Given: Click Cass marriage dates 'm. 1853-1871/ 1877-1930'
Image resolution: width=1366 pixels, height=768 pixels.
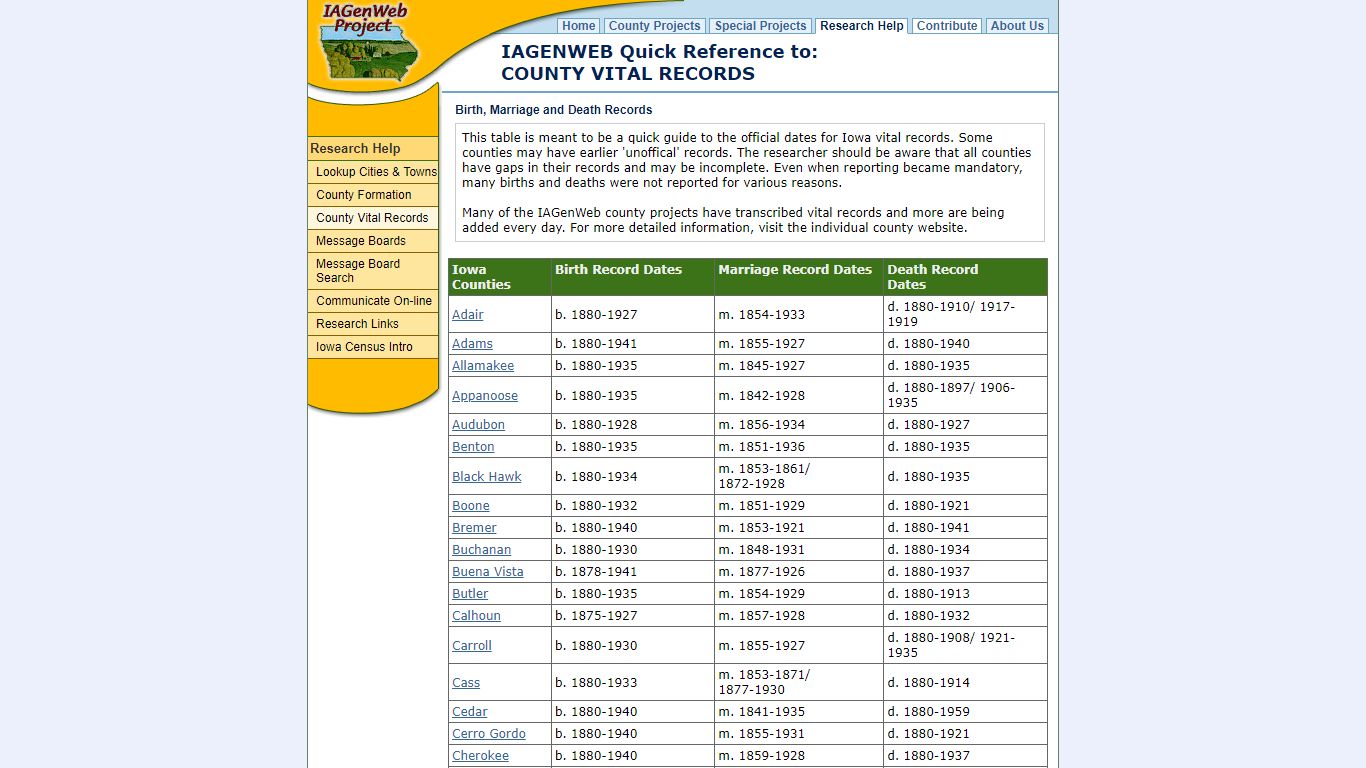Looking at the screenshot, I should click(765, 682).
